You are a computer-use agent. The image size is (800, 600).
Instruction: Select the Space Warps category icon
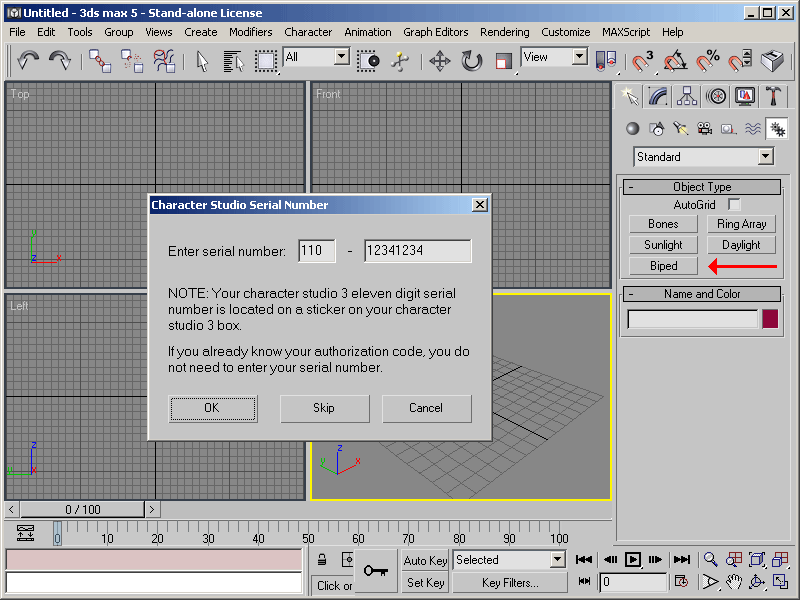(x=753, y=129)
